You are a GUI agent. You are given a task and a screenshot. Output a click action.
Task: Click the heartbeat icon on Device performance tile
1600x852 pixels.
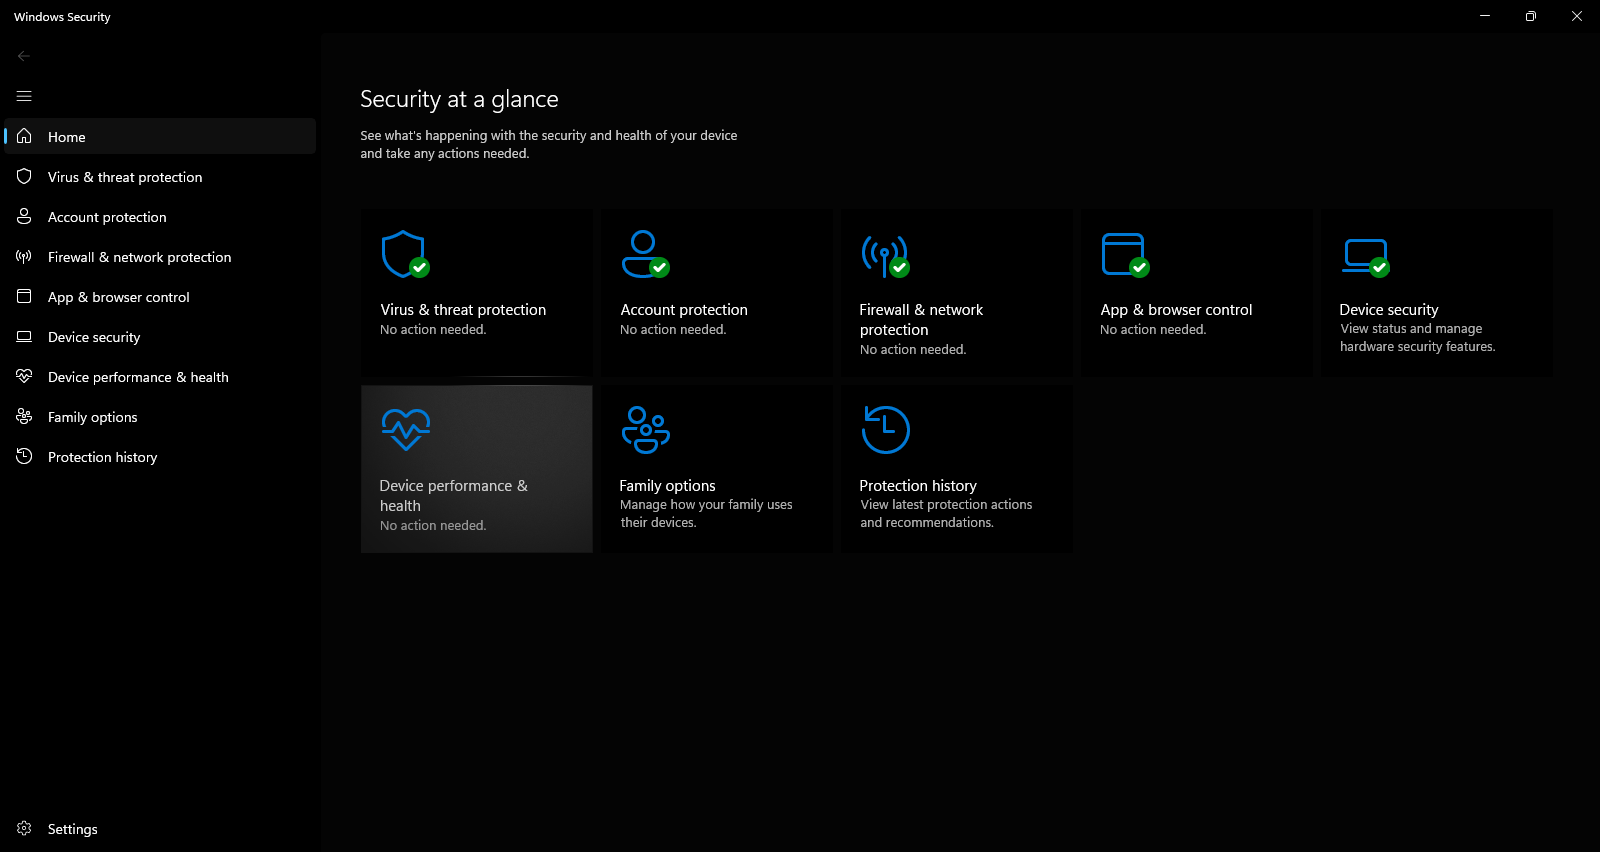coord(405,429)
